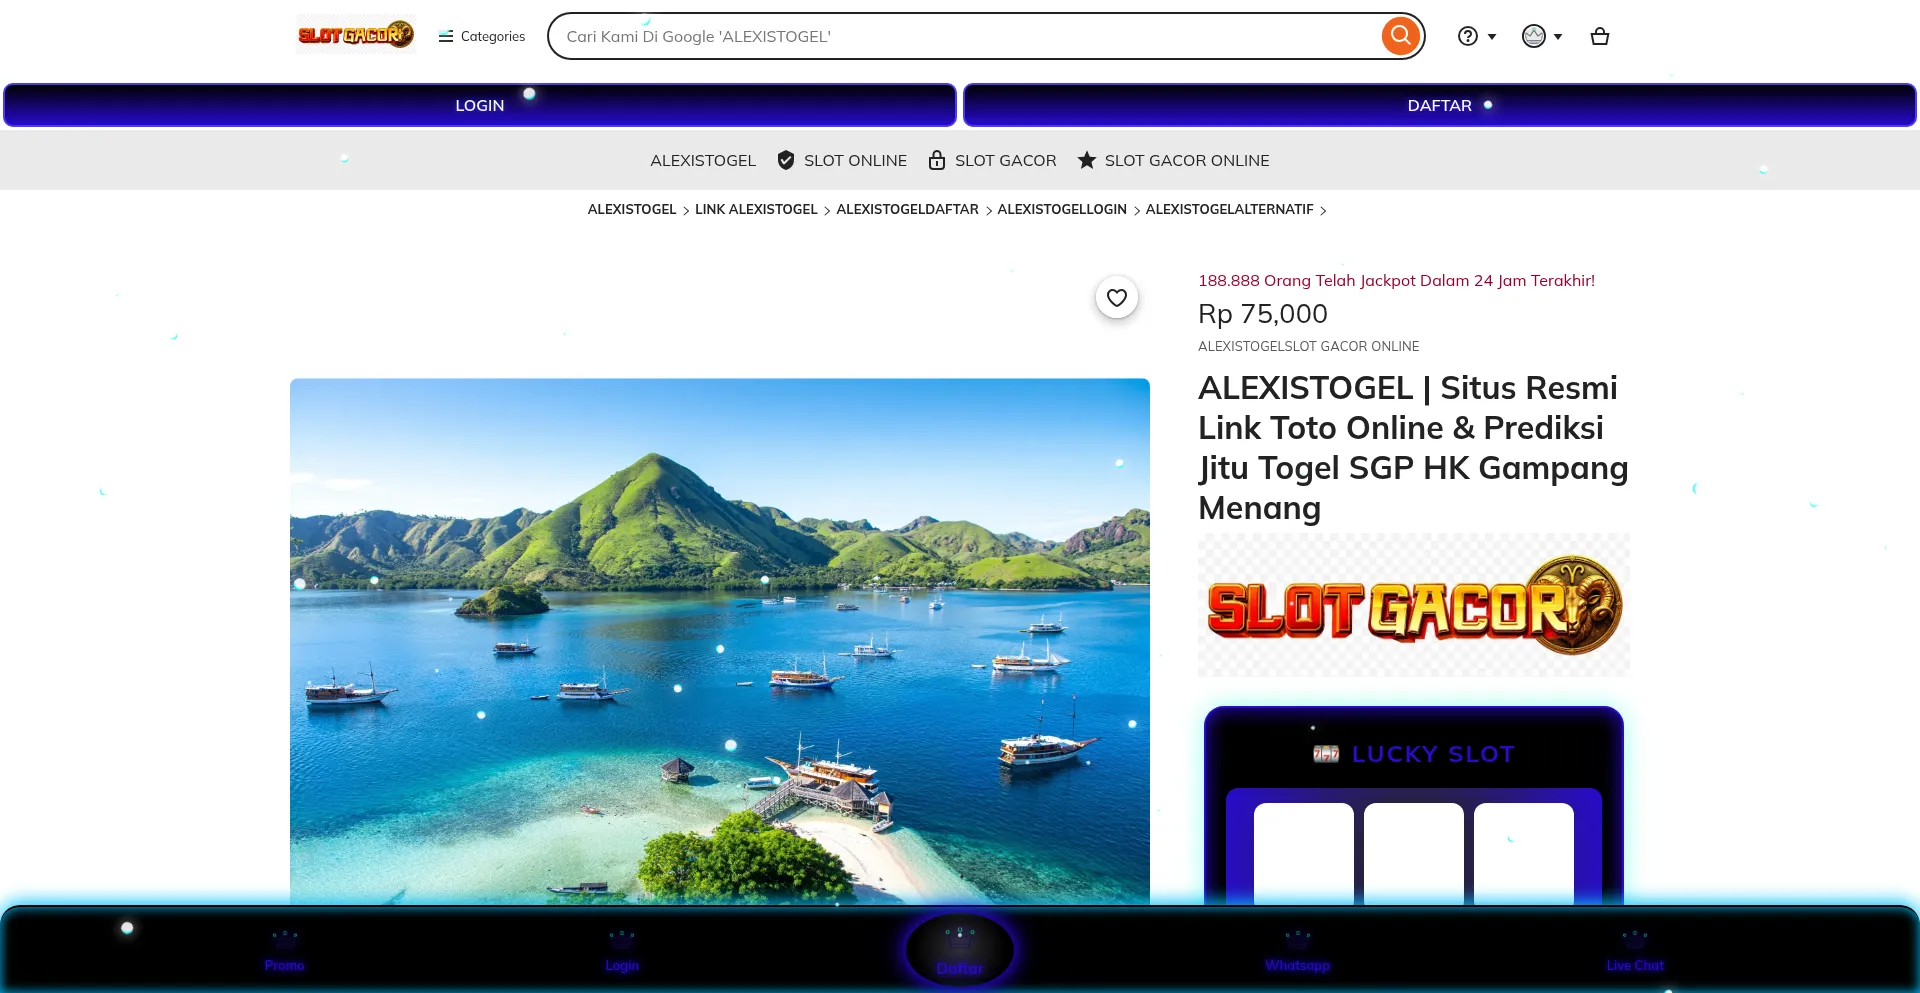Click the middle Lucky Slot reel
Screen dimensions: 1920x993
click(x=1414, y=853)
